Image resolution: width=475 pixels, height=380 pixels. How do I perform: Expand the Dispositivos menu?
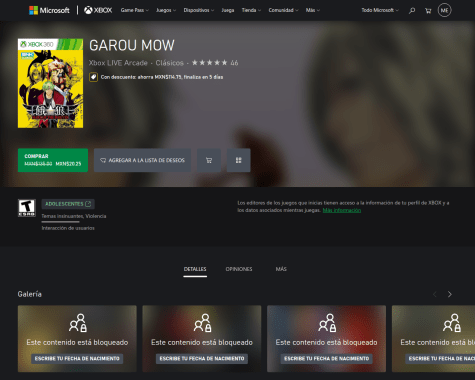[x=199, y=10]
